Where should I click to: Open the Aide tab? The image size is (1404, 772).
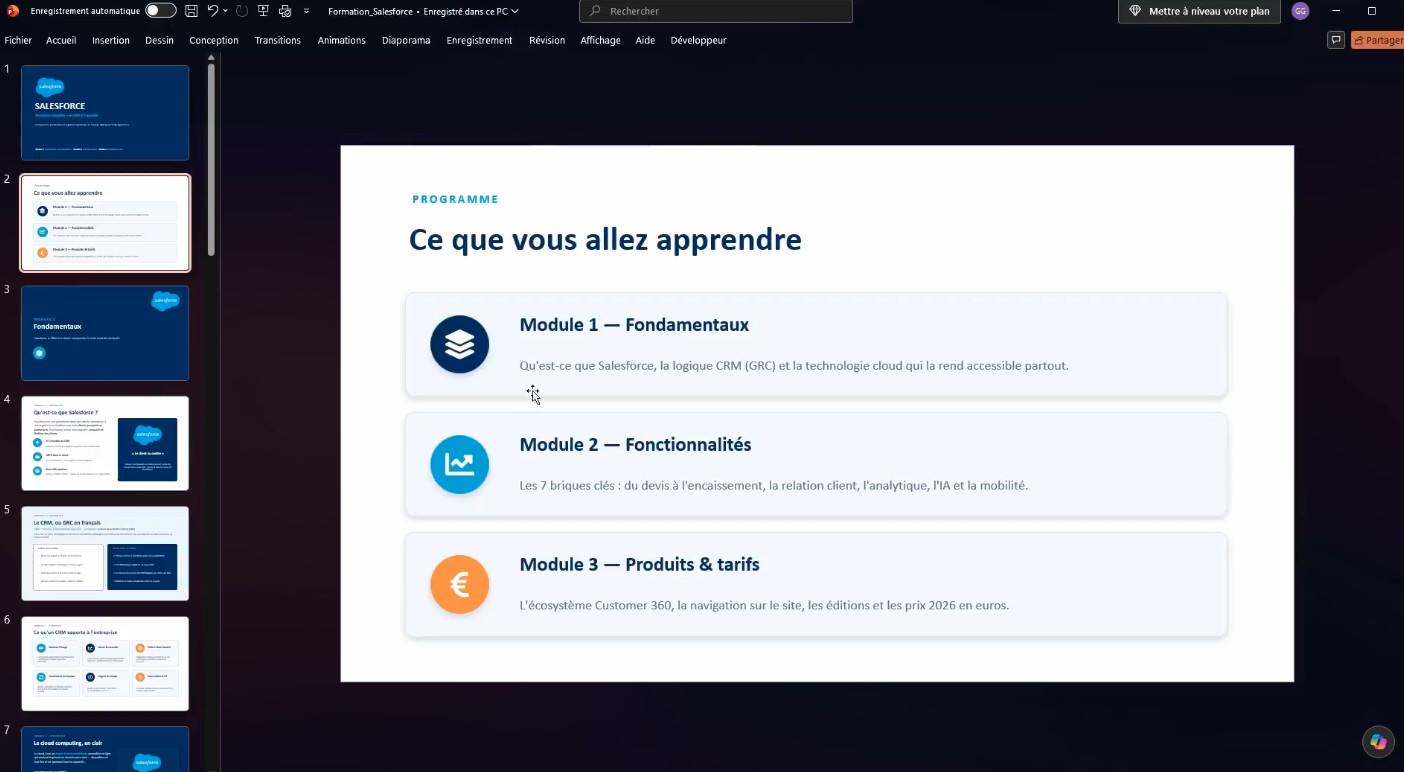tap(645, 41)
